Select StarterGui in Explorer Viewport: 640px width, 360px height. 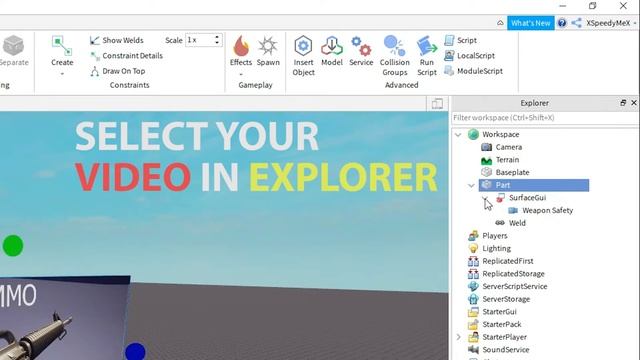tap(499, 311)
